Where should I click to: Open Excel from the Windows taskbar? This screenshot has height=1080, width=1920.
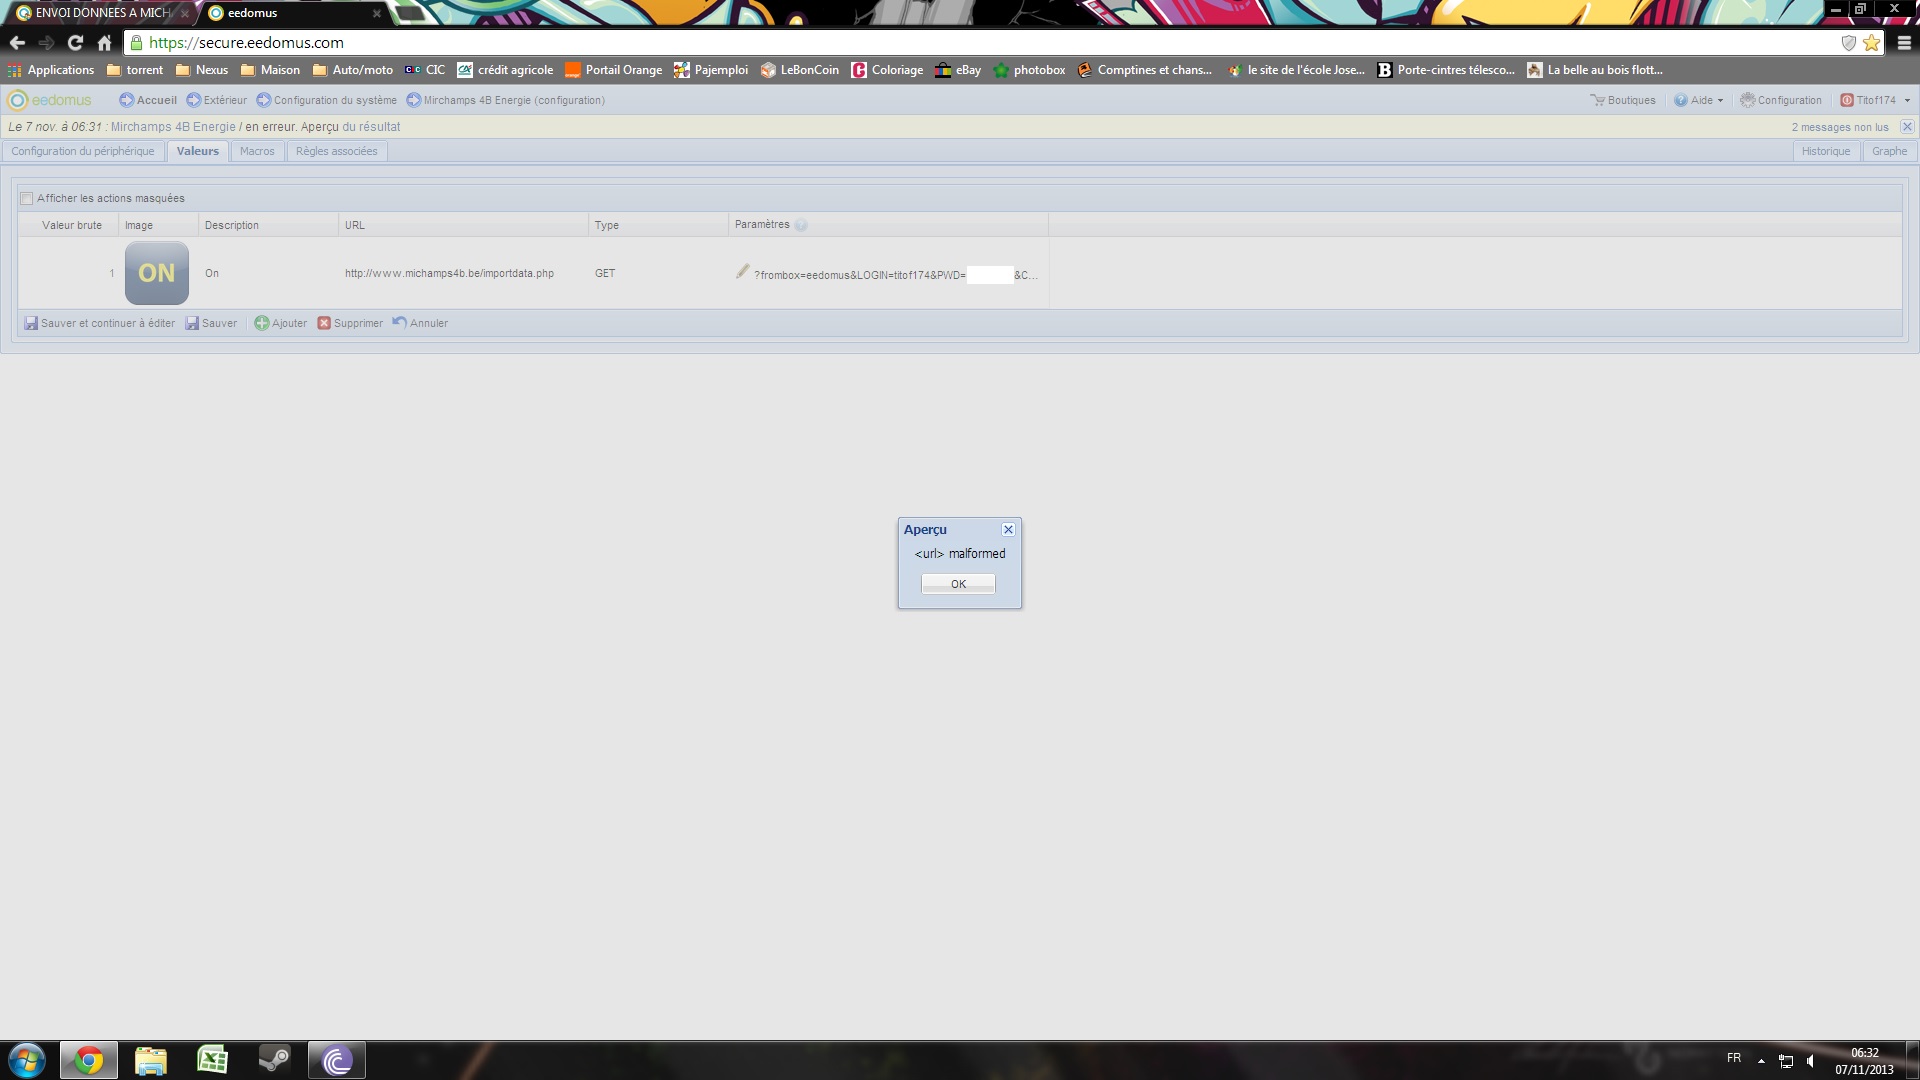click(x=212, y=1060)
